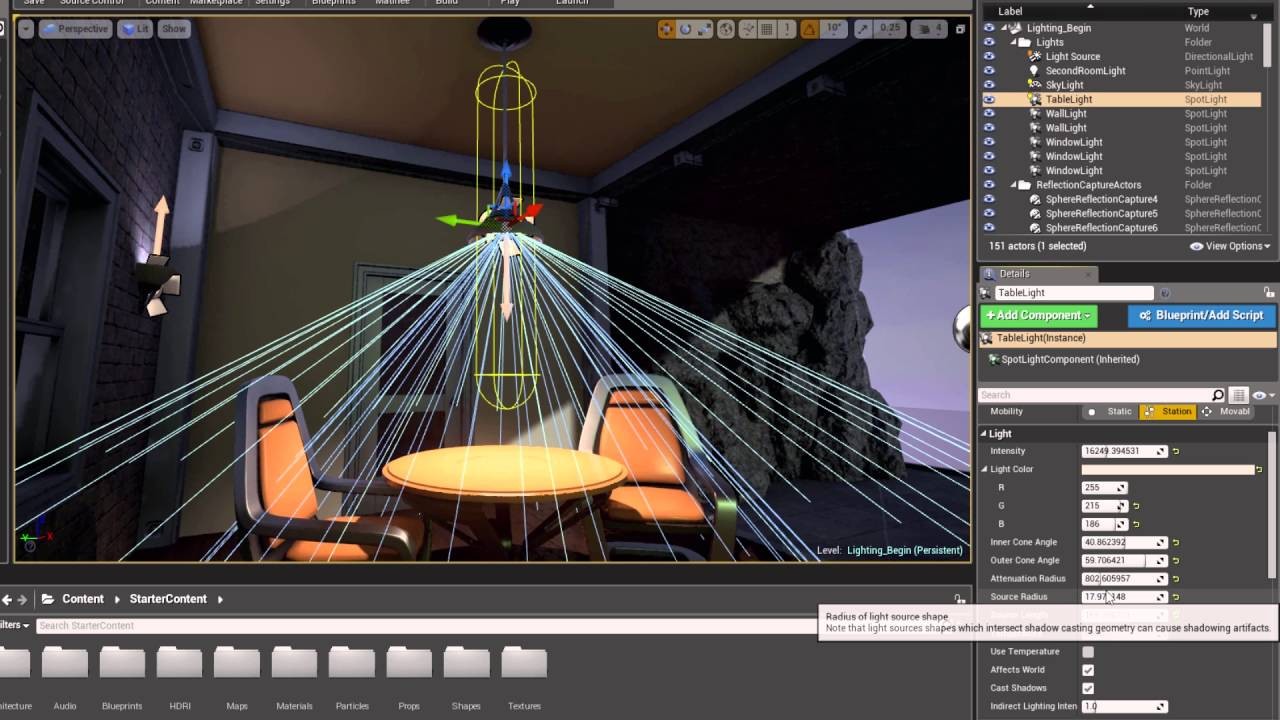Click the lock details panel icon
The height and width of the screenshot is (720, 1280).
pos(1270,293)
